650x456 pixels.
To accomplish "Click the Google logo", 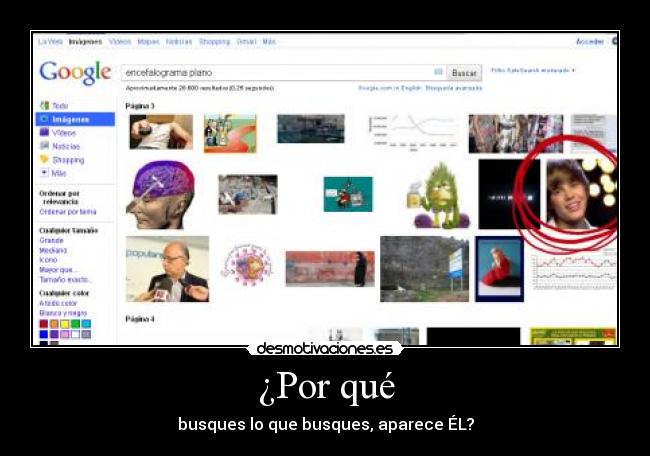I will pyautogui.click(x=75, y=73).
